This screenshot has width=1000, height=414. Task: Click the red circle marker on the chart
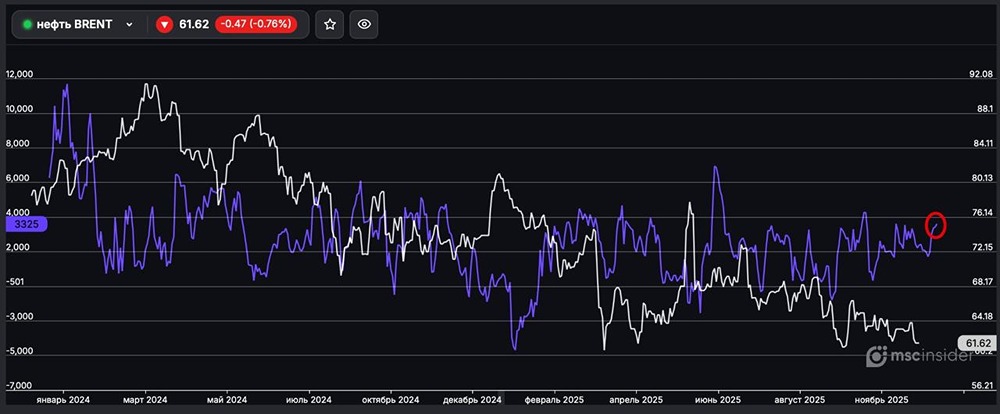(936, 225)
